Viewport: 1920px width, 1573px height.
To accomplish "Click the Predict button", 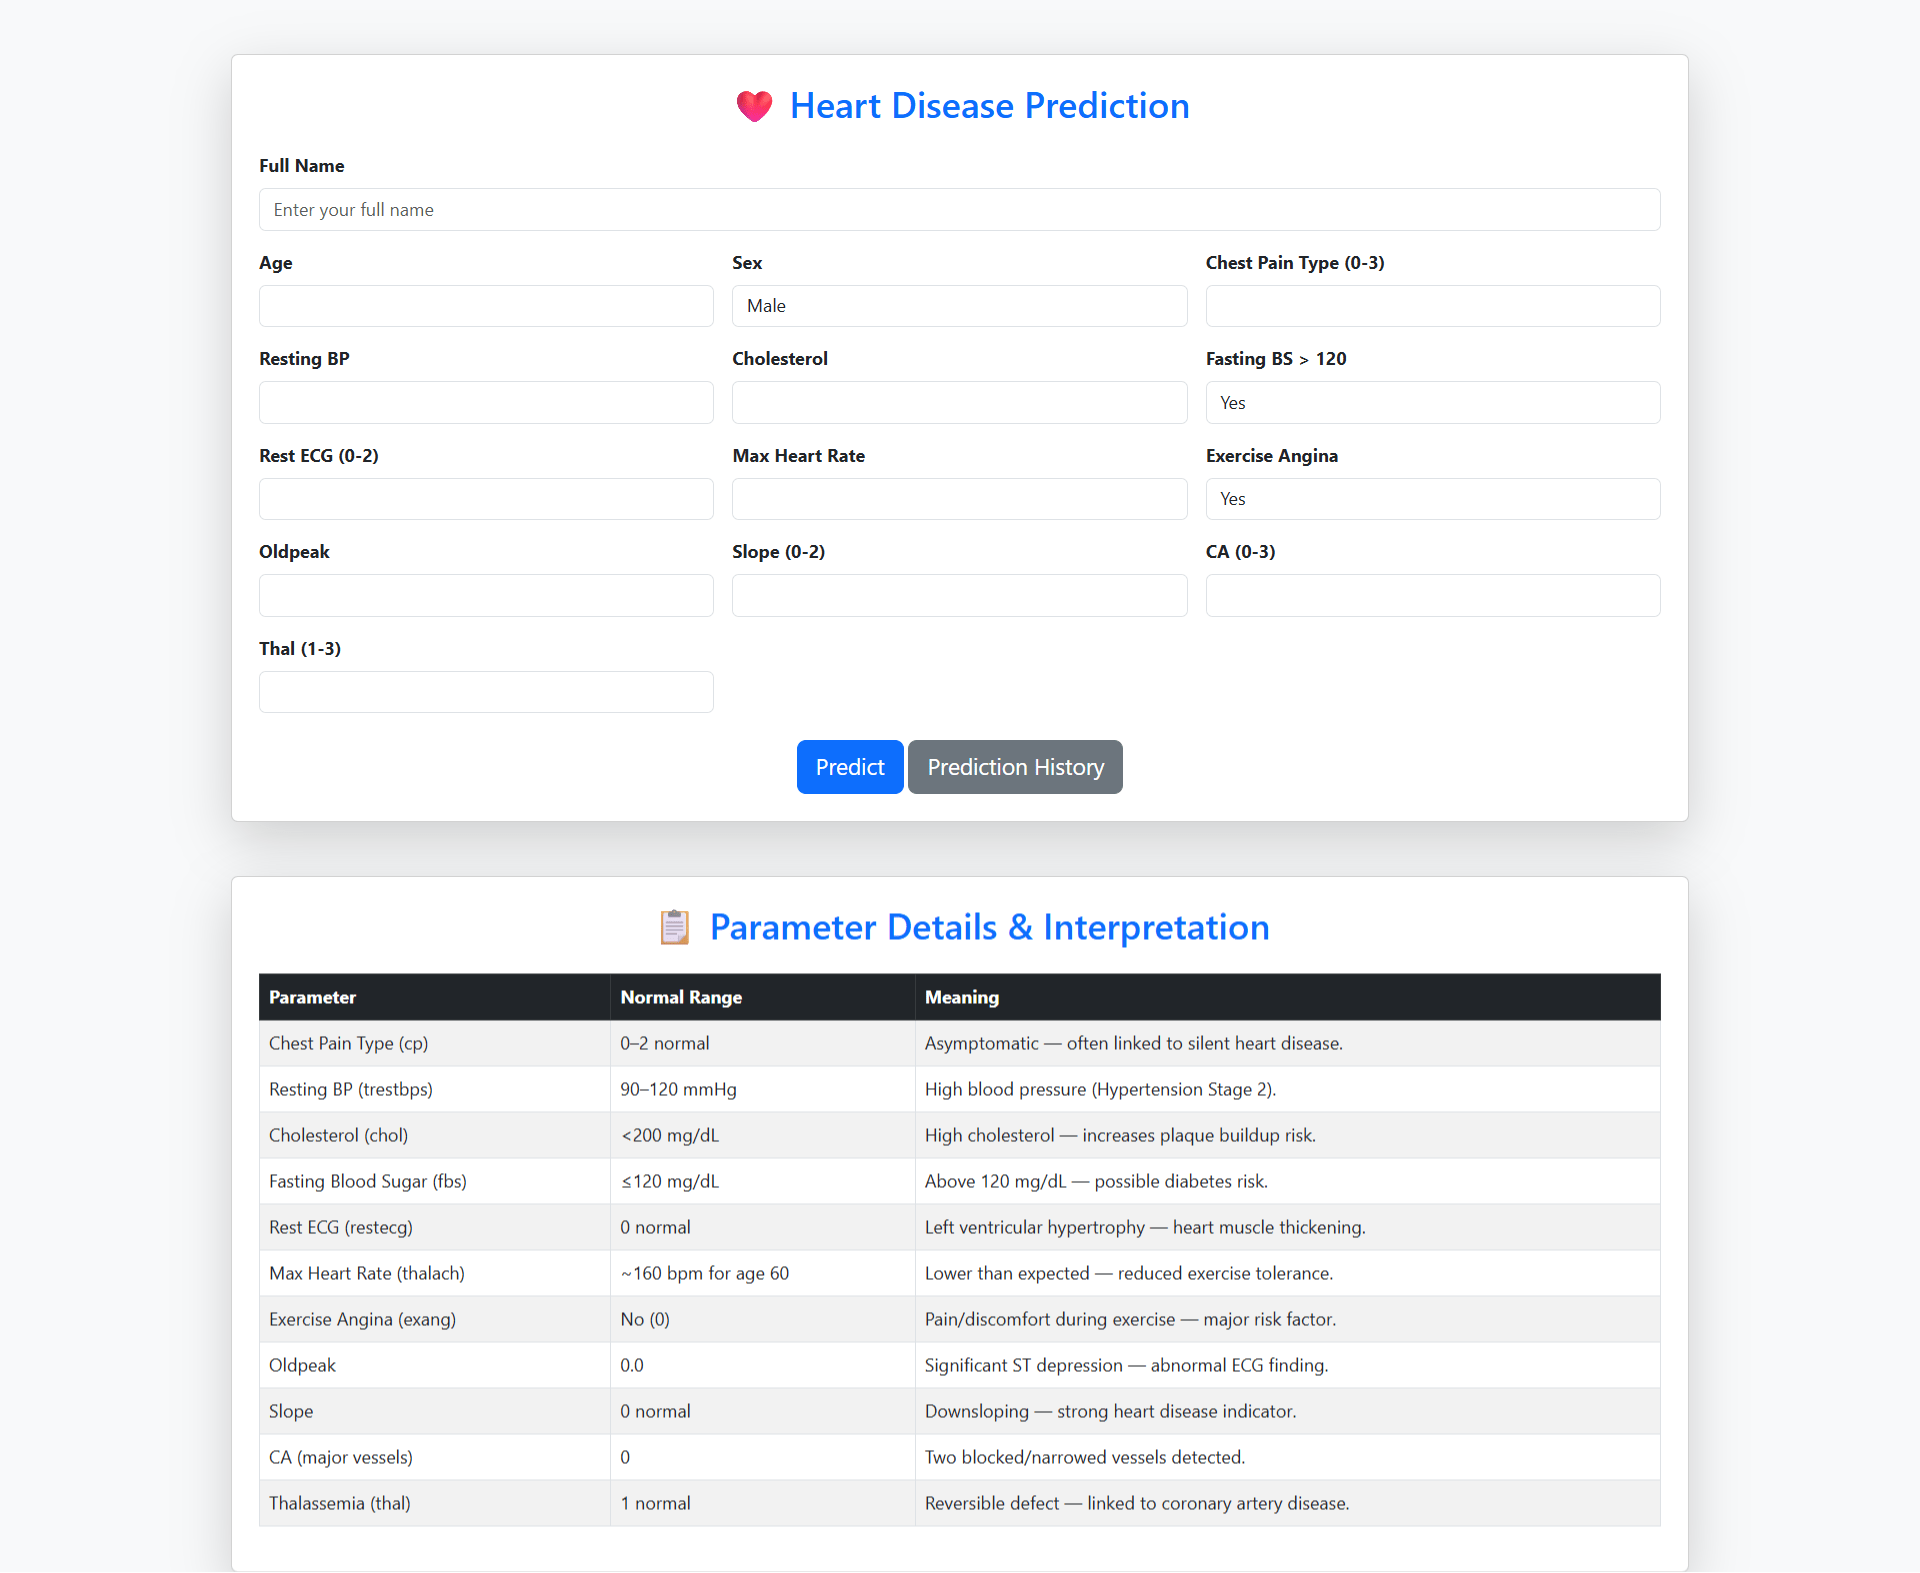I will (x=849, y=766).
